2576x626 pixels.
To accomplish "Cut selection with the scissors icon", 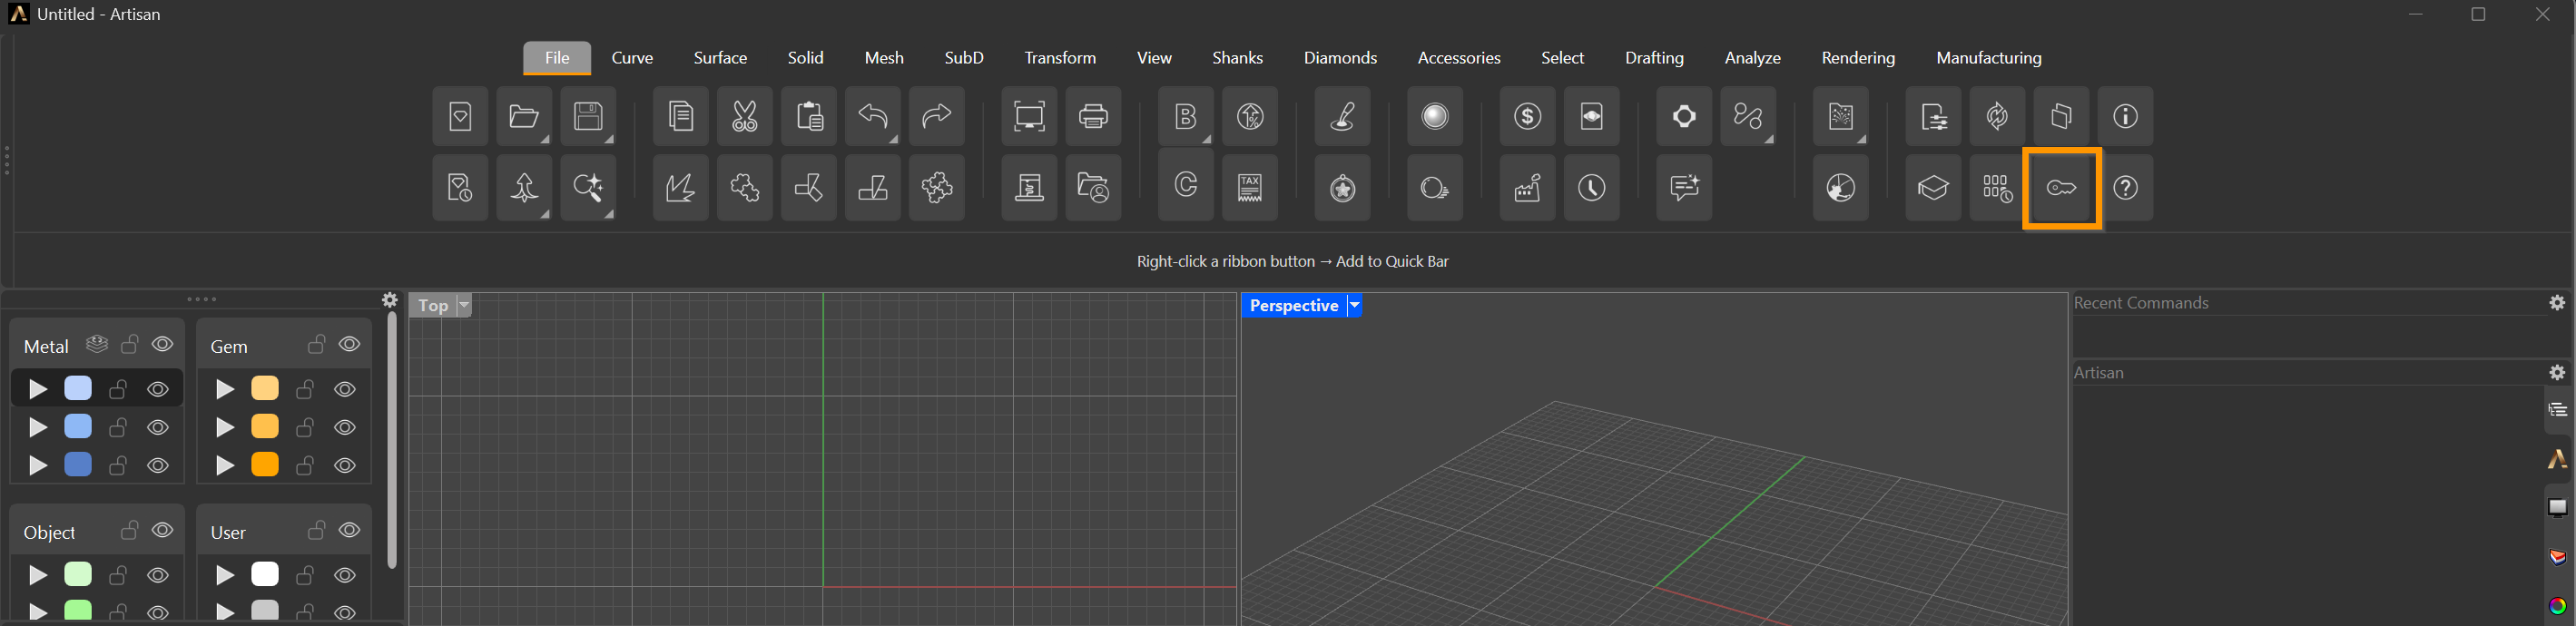I will pyautogui.click(x=745, y=116).
